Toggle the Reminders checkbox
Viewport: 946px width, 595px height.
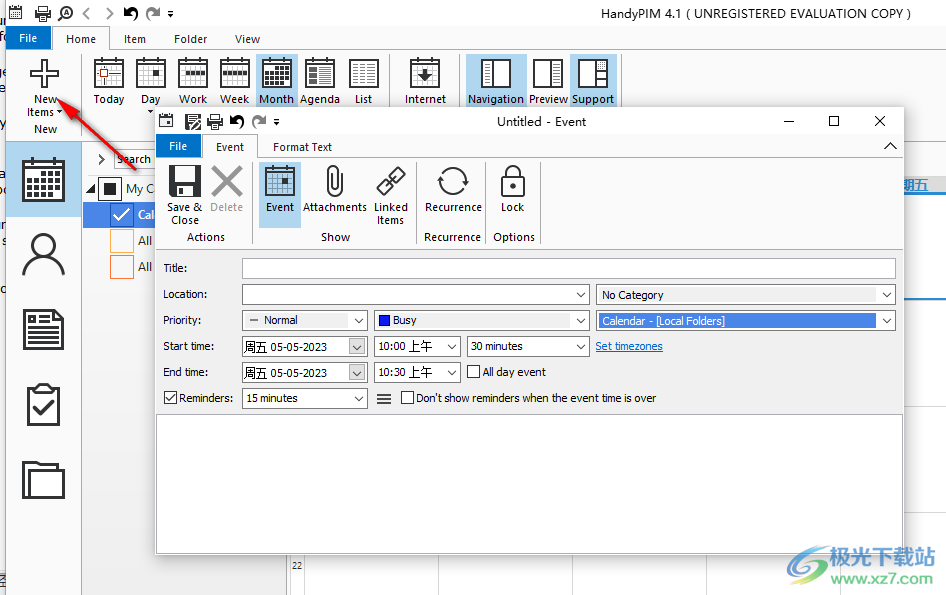(170, 398)
